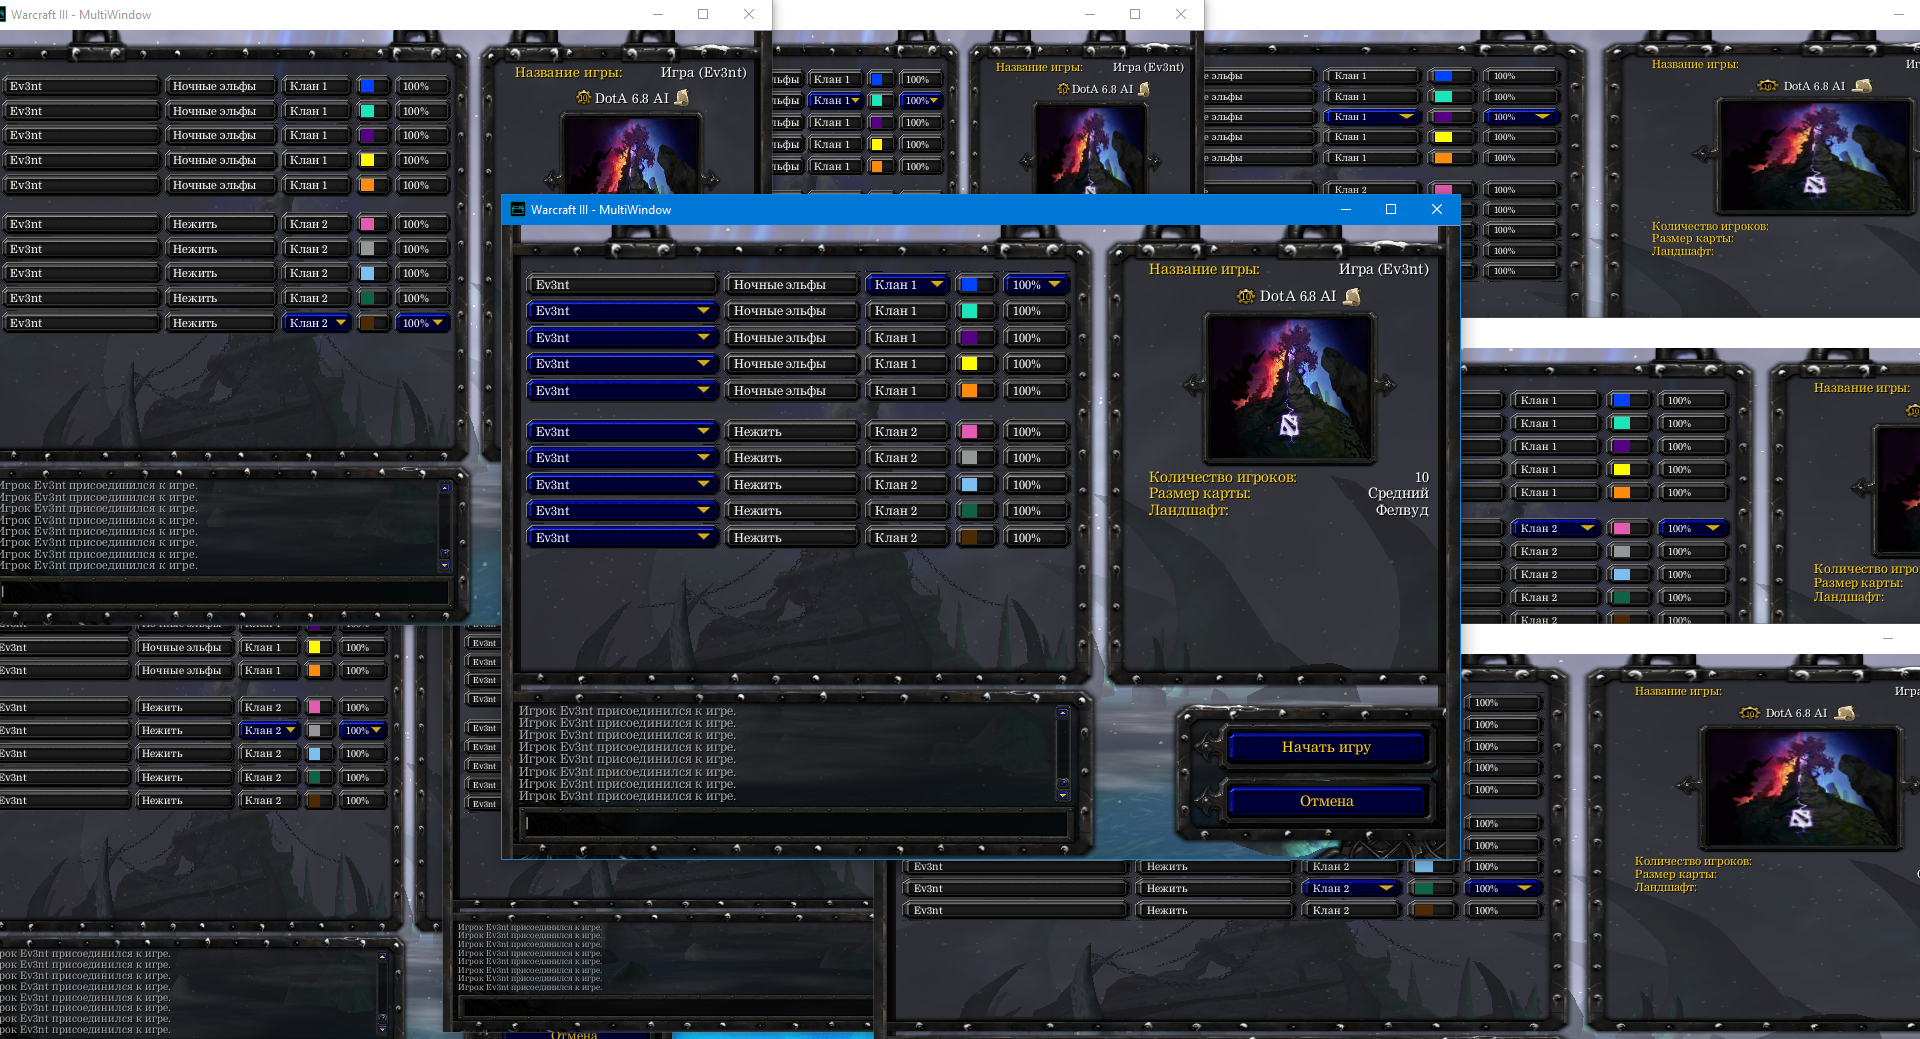
Task: Minimize the top-left Warcraft III window
Action: pyautogui.click(x=658, y=14)
